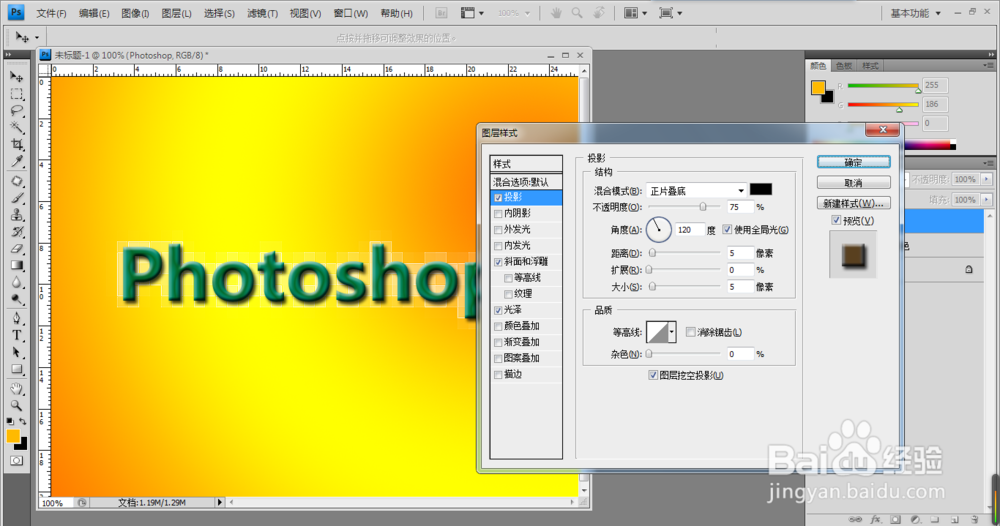1000x526 pixels.
Task: Select the Zoom tool in toolbox
Action: click(17, 405)
